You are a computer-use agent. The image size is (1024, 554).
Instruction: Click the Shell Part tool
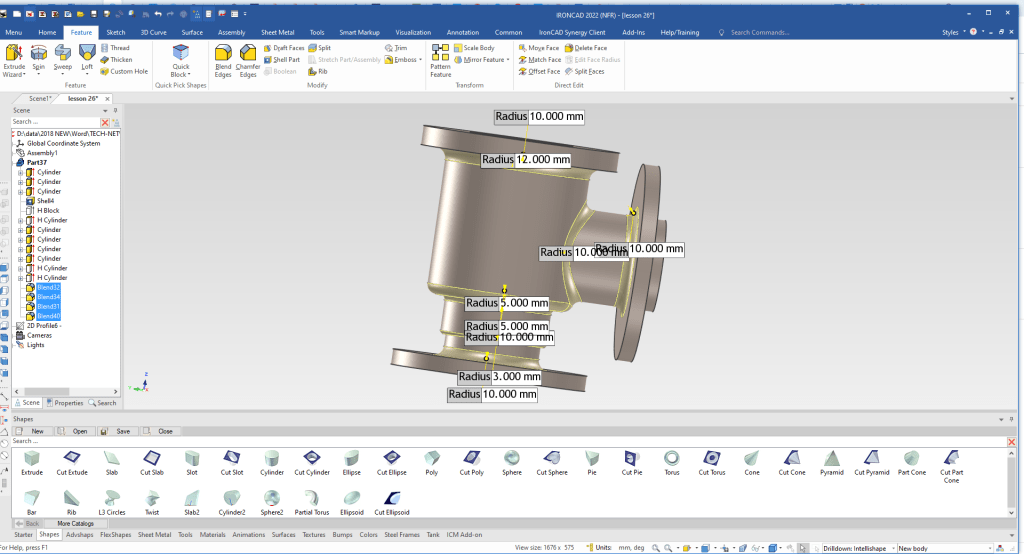tap(281, 59)
